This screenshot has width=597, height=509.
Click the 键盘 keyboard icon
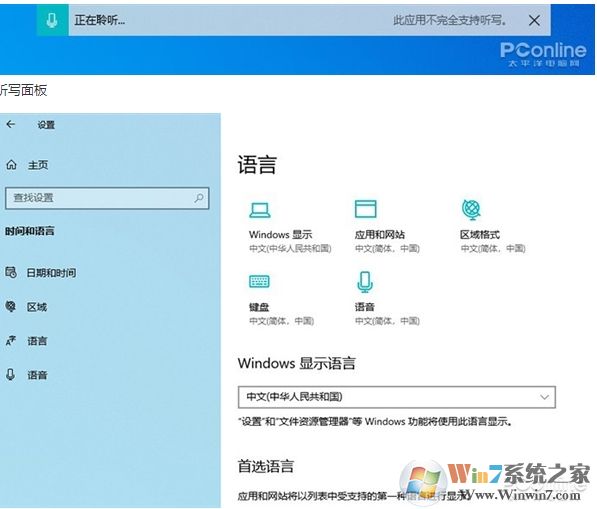(x=259, y=281)
